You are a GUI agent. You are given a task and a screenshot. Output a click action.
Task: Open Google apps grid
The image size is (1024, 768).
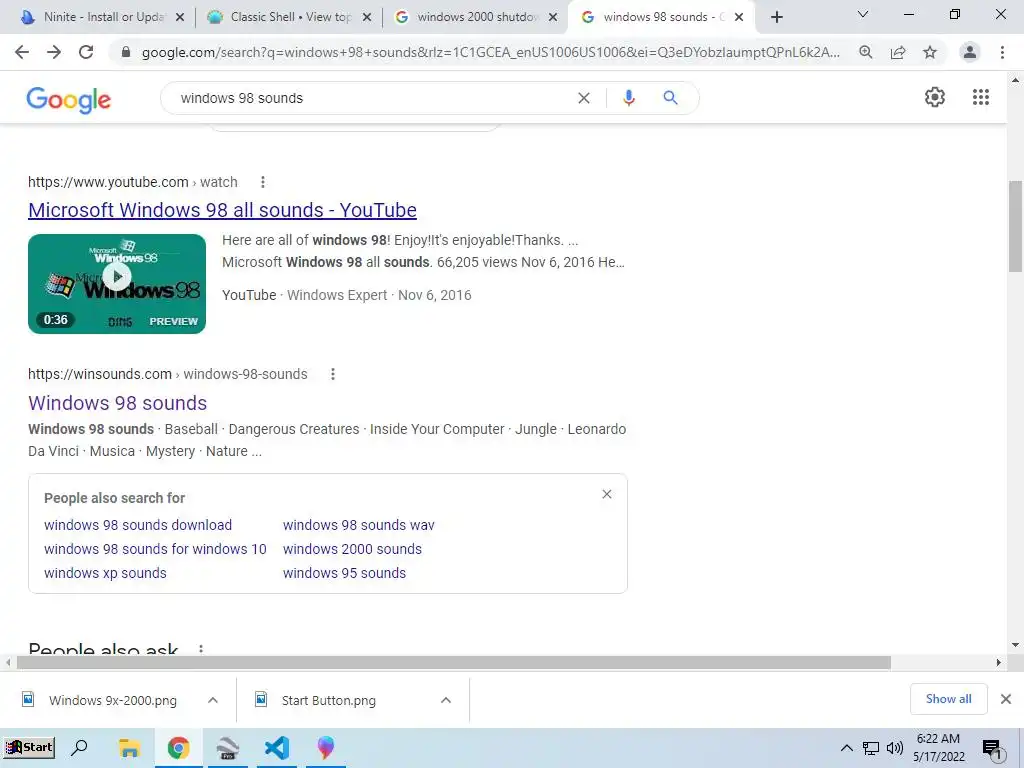pos(981,97)
